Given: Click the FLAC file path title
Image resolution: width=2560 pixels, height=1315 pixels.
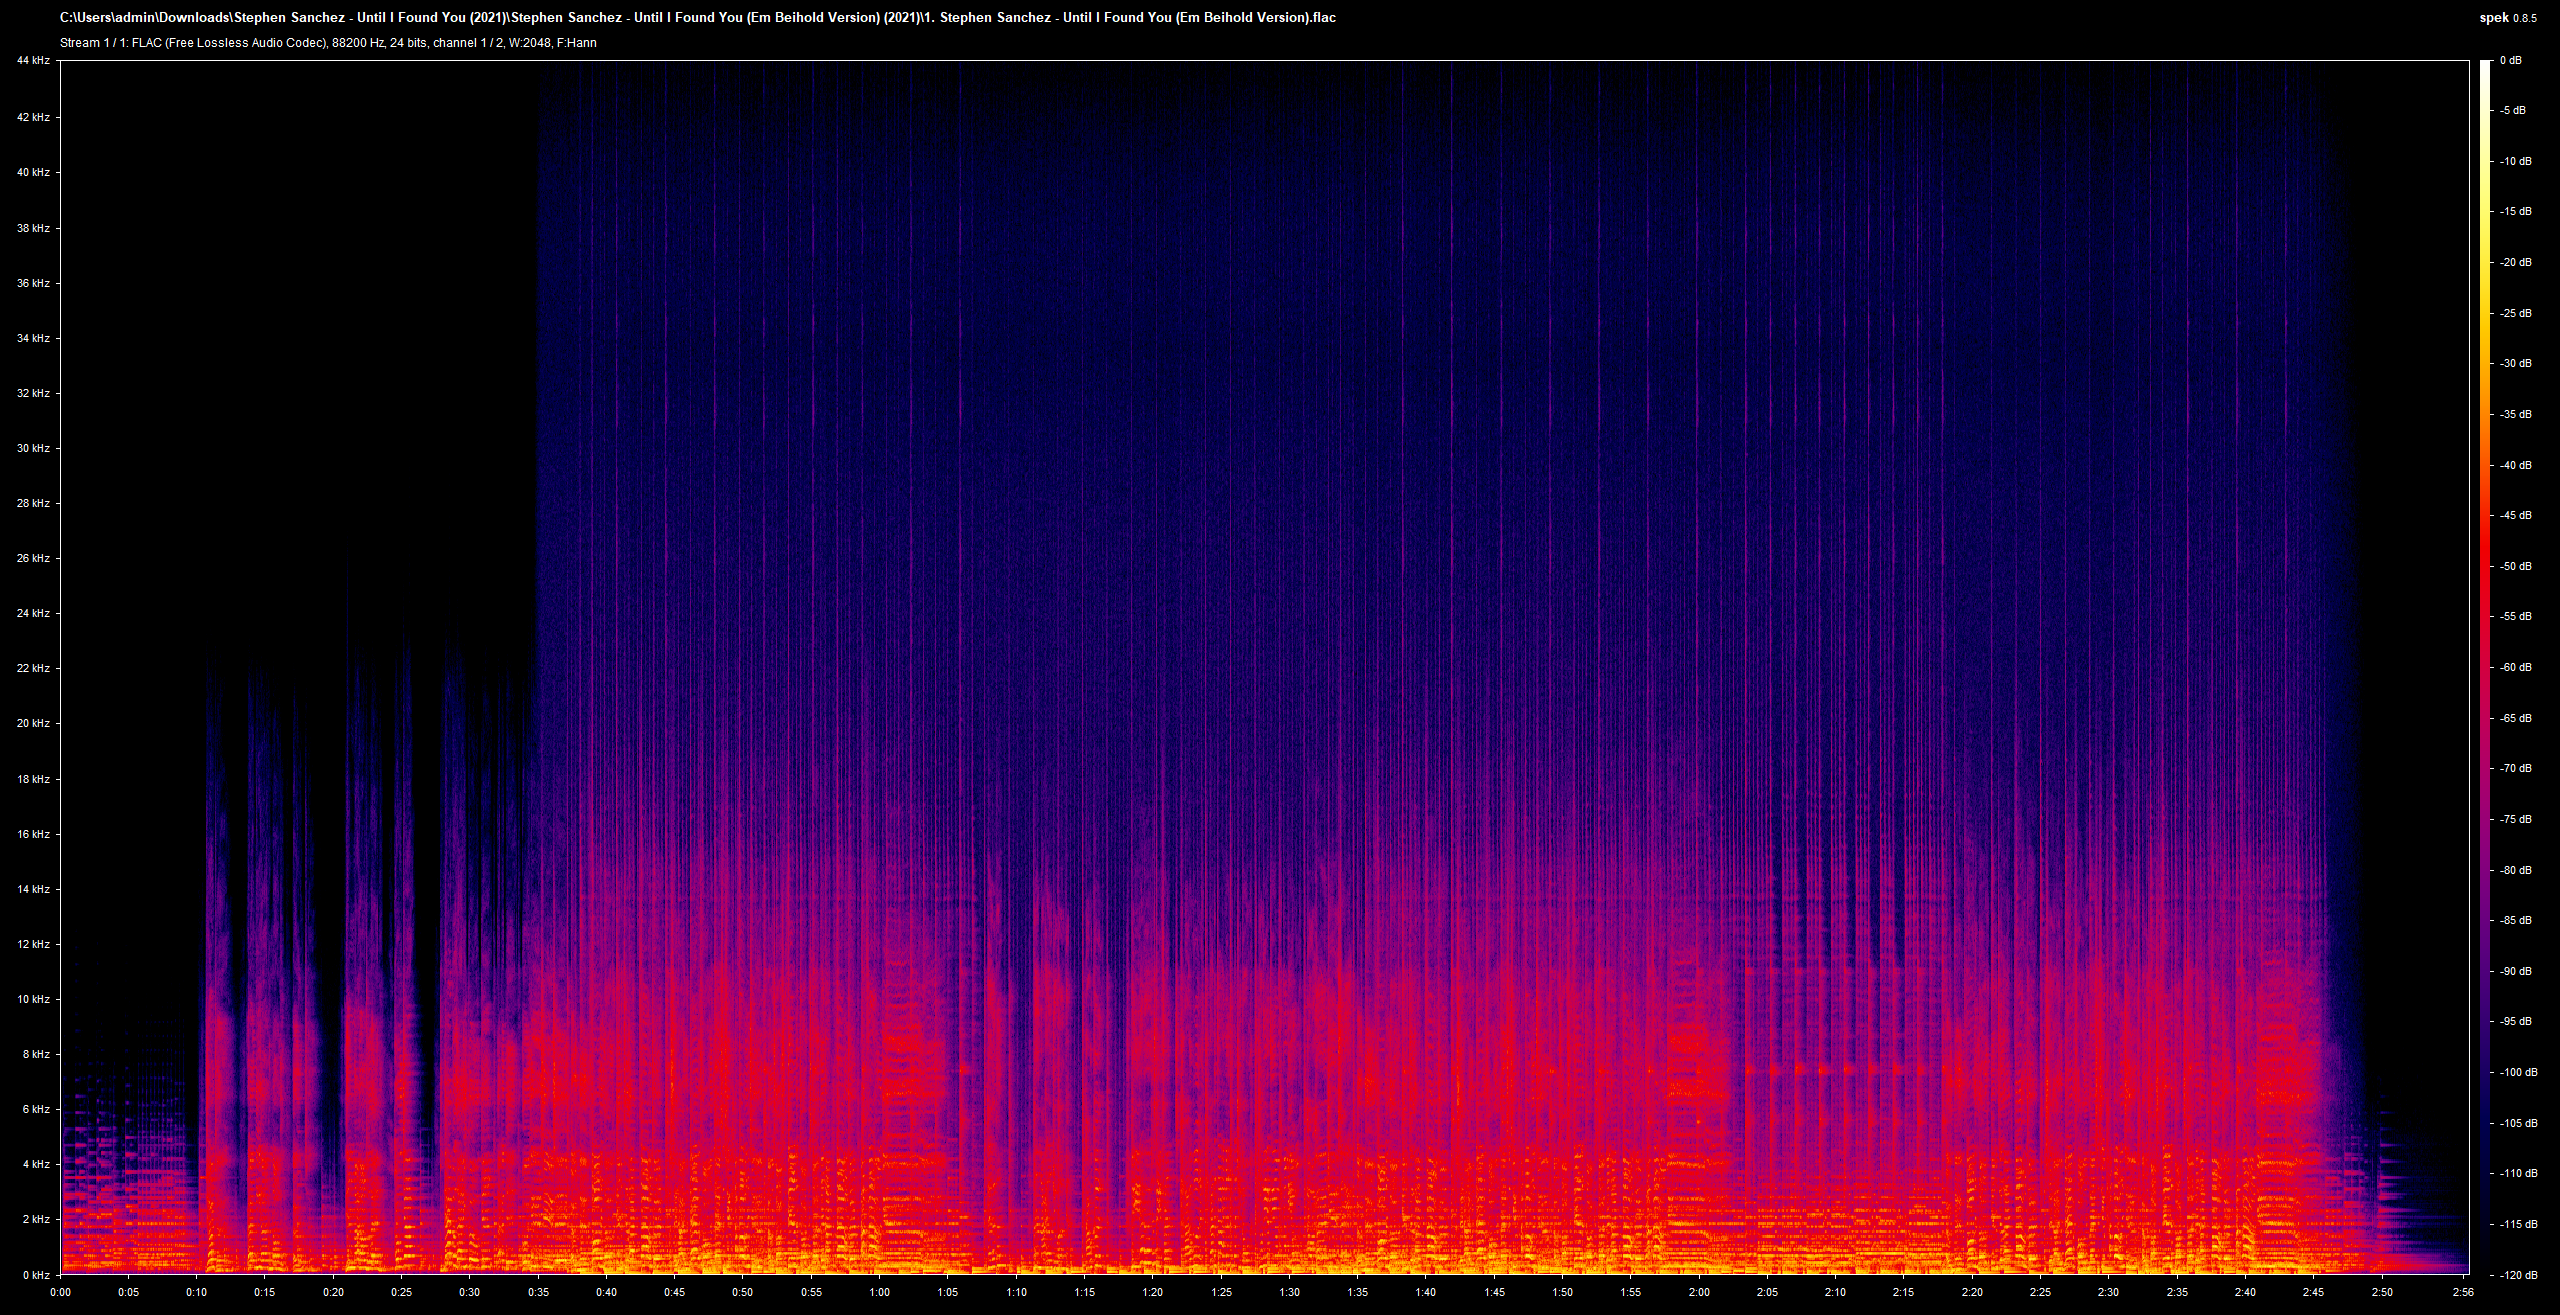Looking at the screenshot, I should [x=698, y=17].
